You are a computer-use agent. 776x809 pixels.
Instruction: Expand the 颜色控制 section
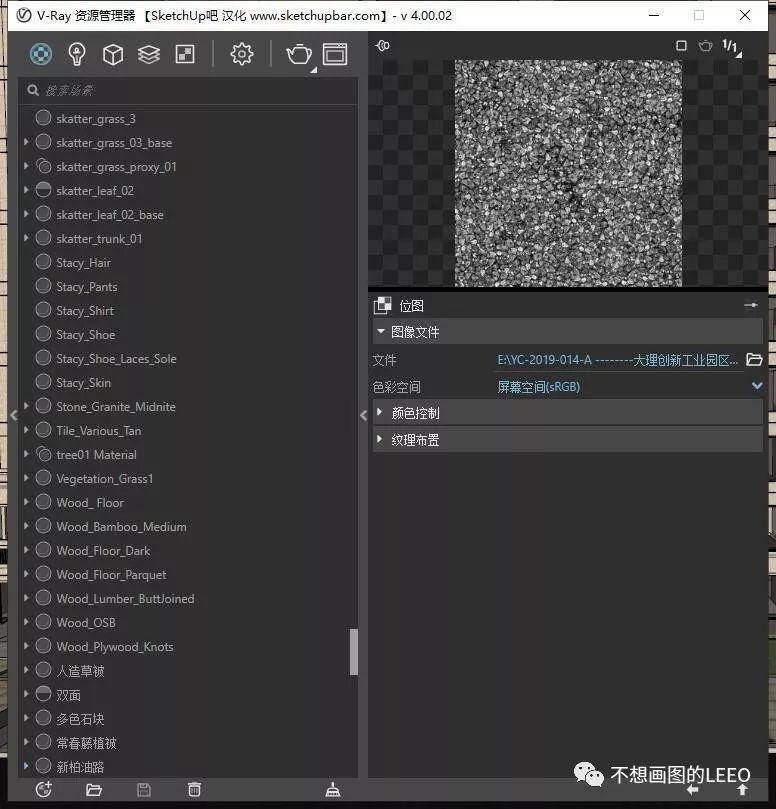[380, 412]
